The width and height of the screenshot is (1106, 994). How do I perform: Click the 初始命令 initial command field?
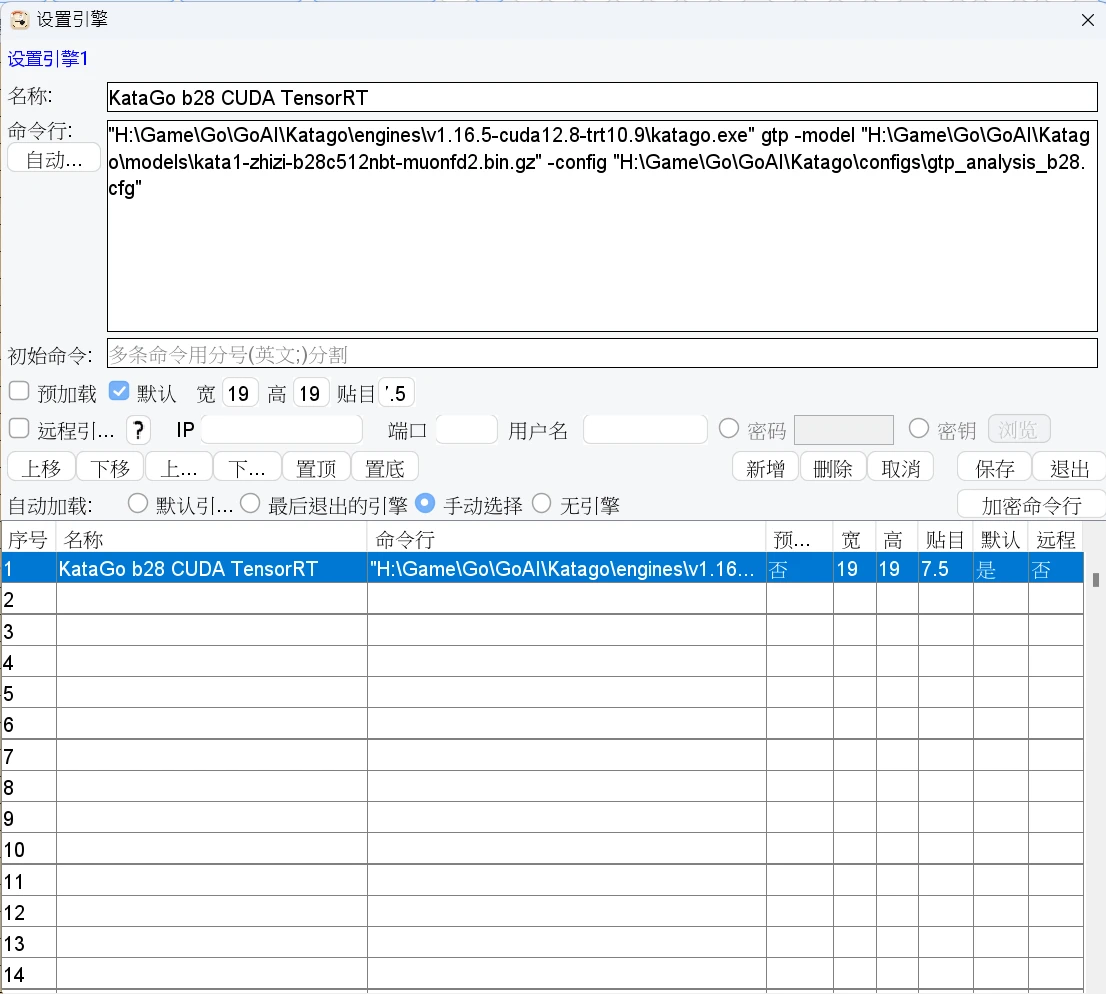coord(602,353)
